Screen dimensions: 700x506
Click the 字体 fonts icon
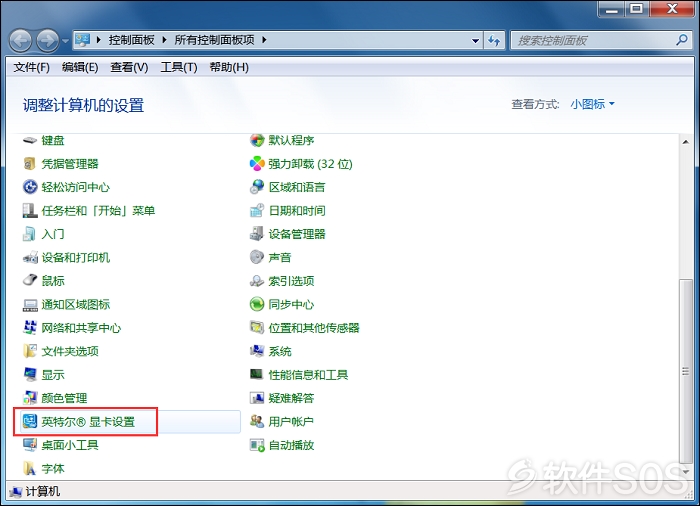30,468
